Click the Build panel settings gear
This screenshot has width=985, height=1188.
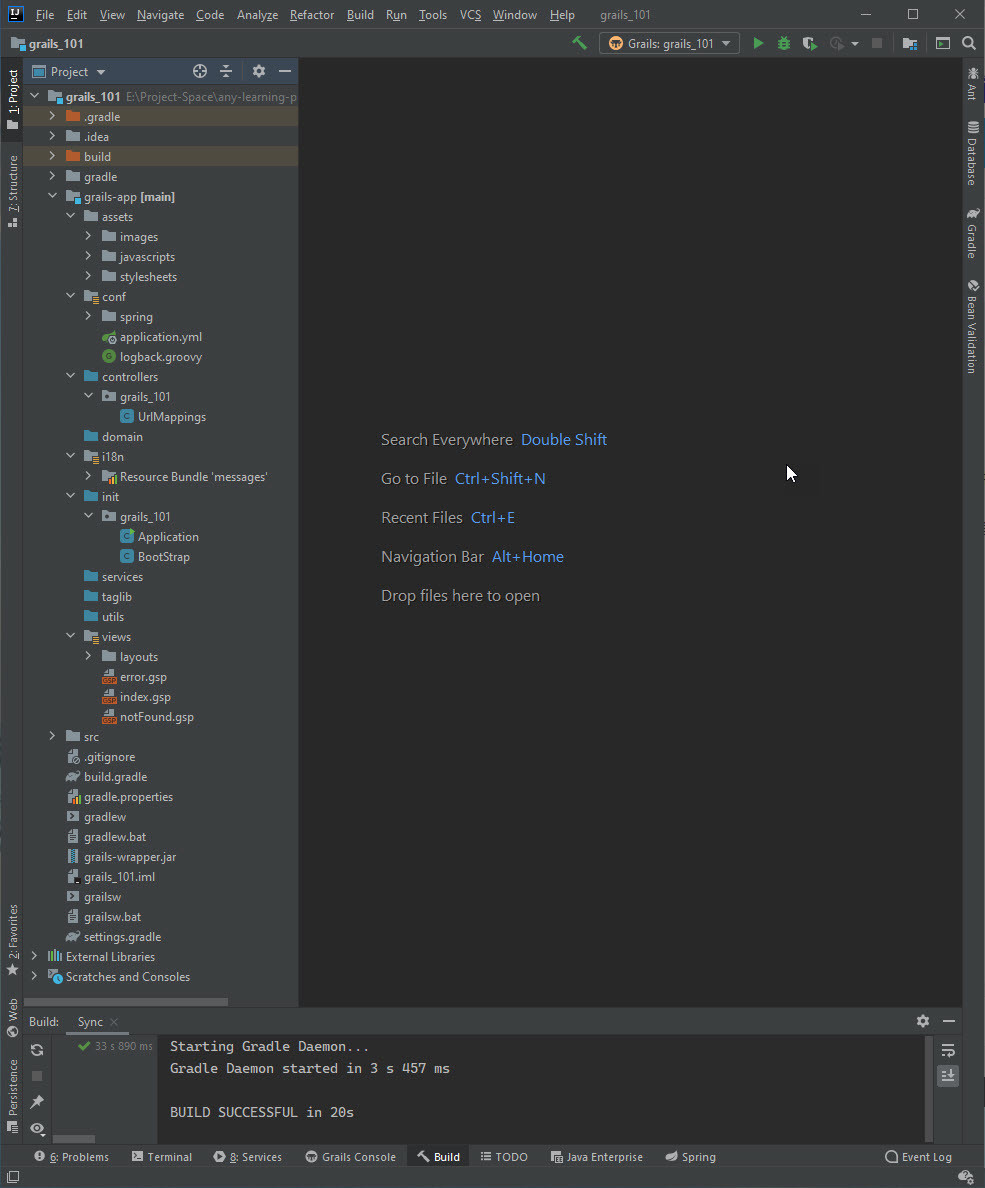(922, 1021)
